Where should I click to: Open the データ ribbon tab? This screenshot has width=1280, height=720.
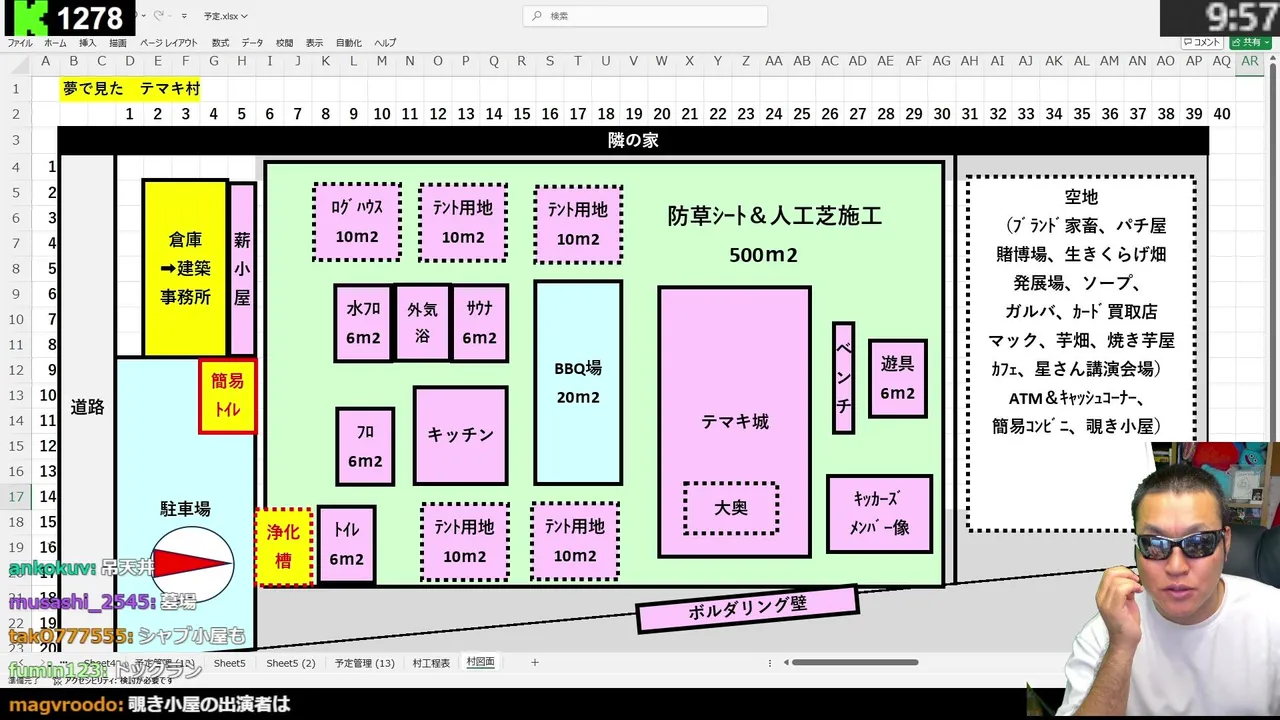coord(252,43)
